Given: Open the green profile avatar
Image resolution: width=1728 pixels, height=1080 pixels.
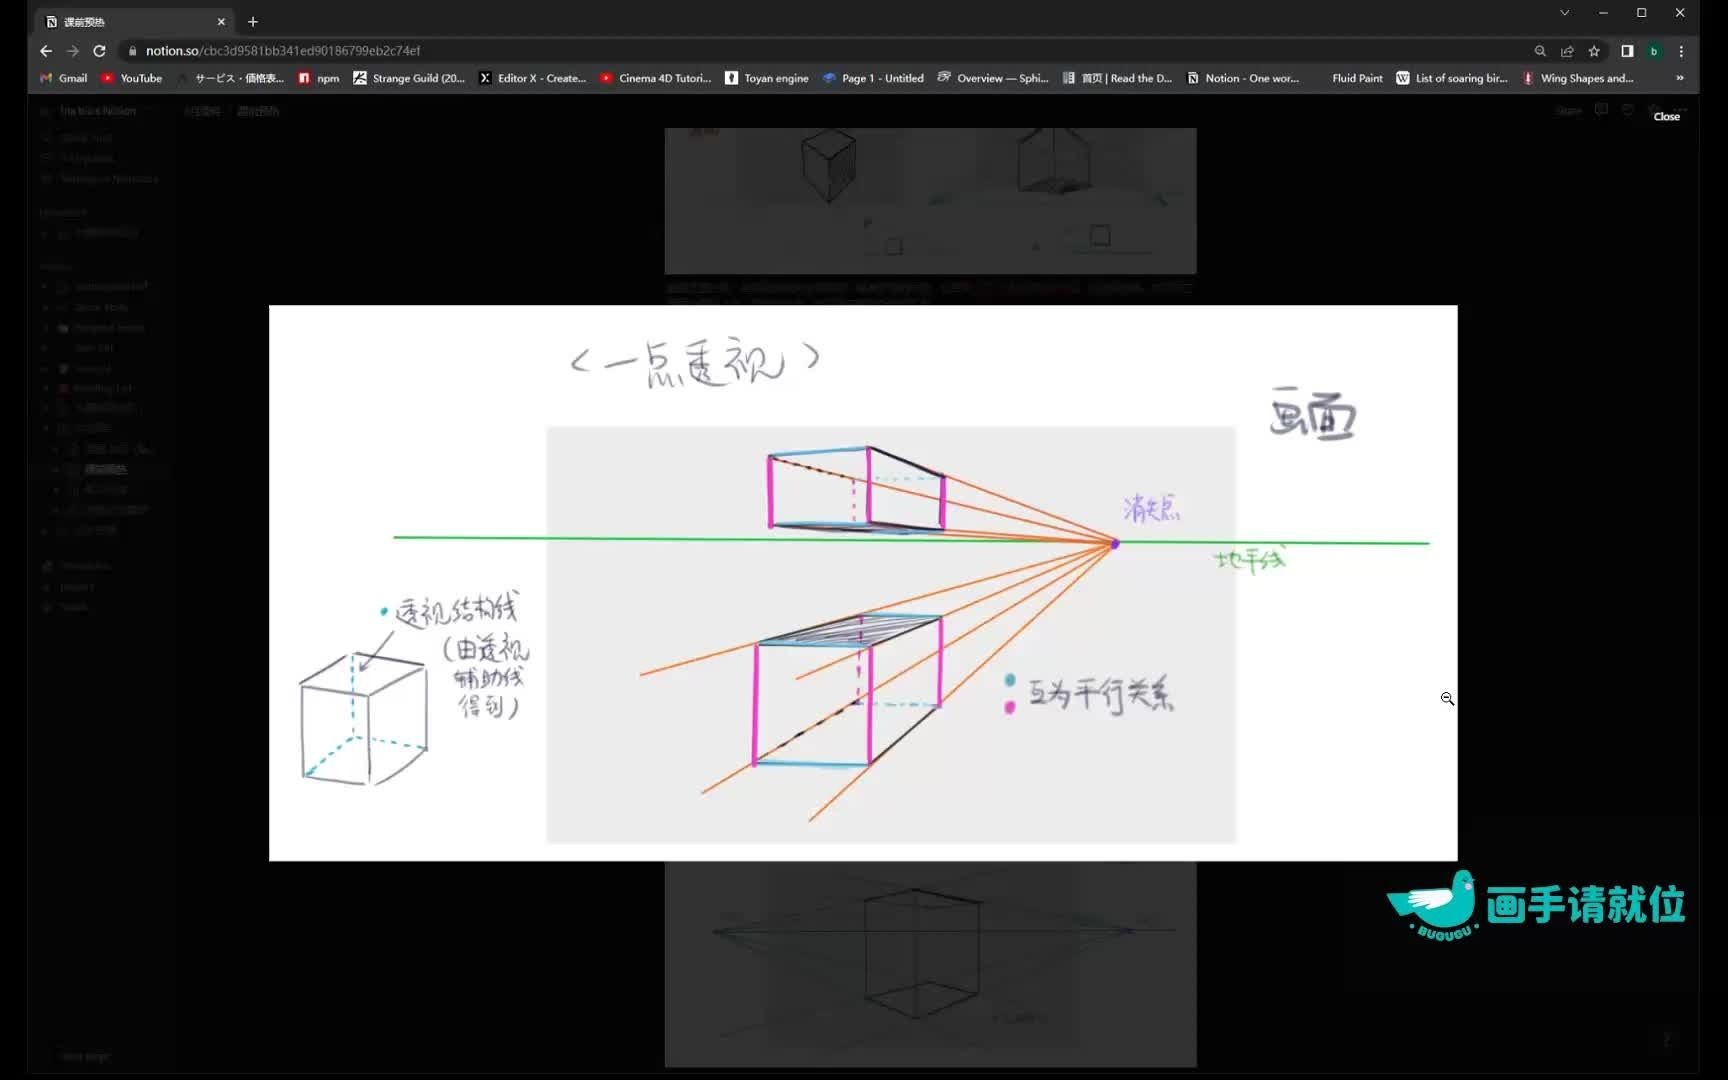Looking at the screenshot, I should click(x=1654, y=51).
